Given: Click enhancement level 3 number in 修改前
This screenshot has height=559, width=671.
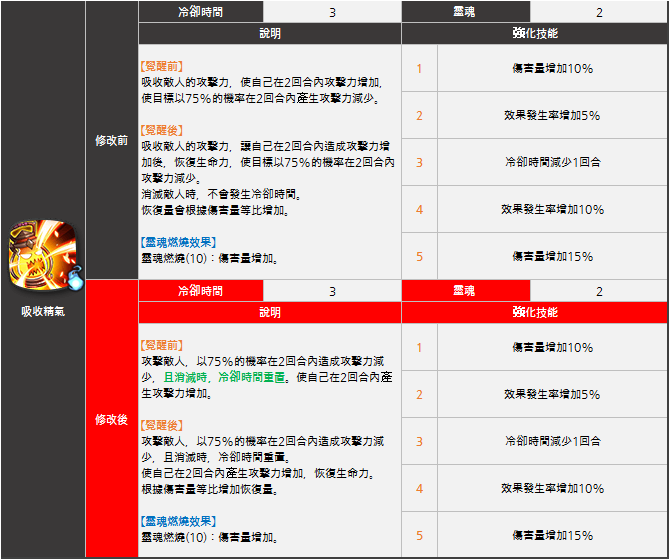Looking at the screenshot, I should pos(419,163).
